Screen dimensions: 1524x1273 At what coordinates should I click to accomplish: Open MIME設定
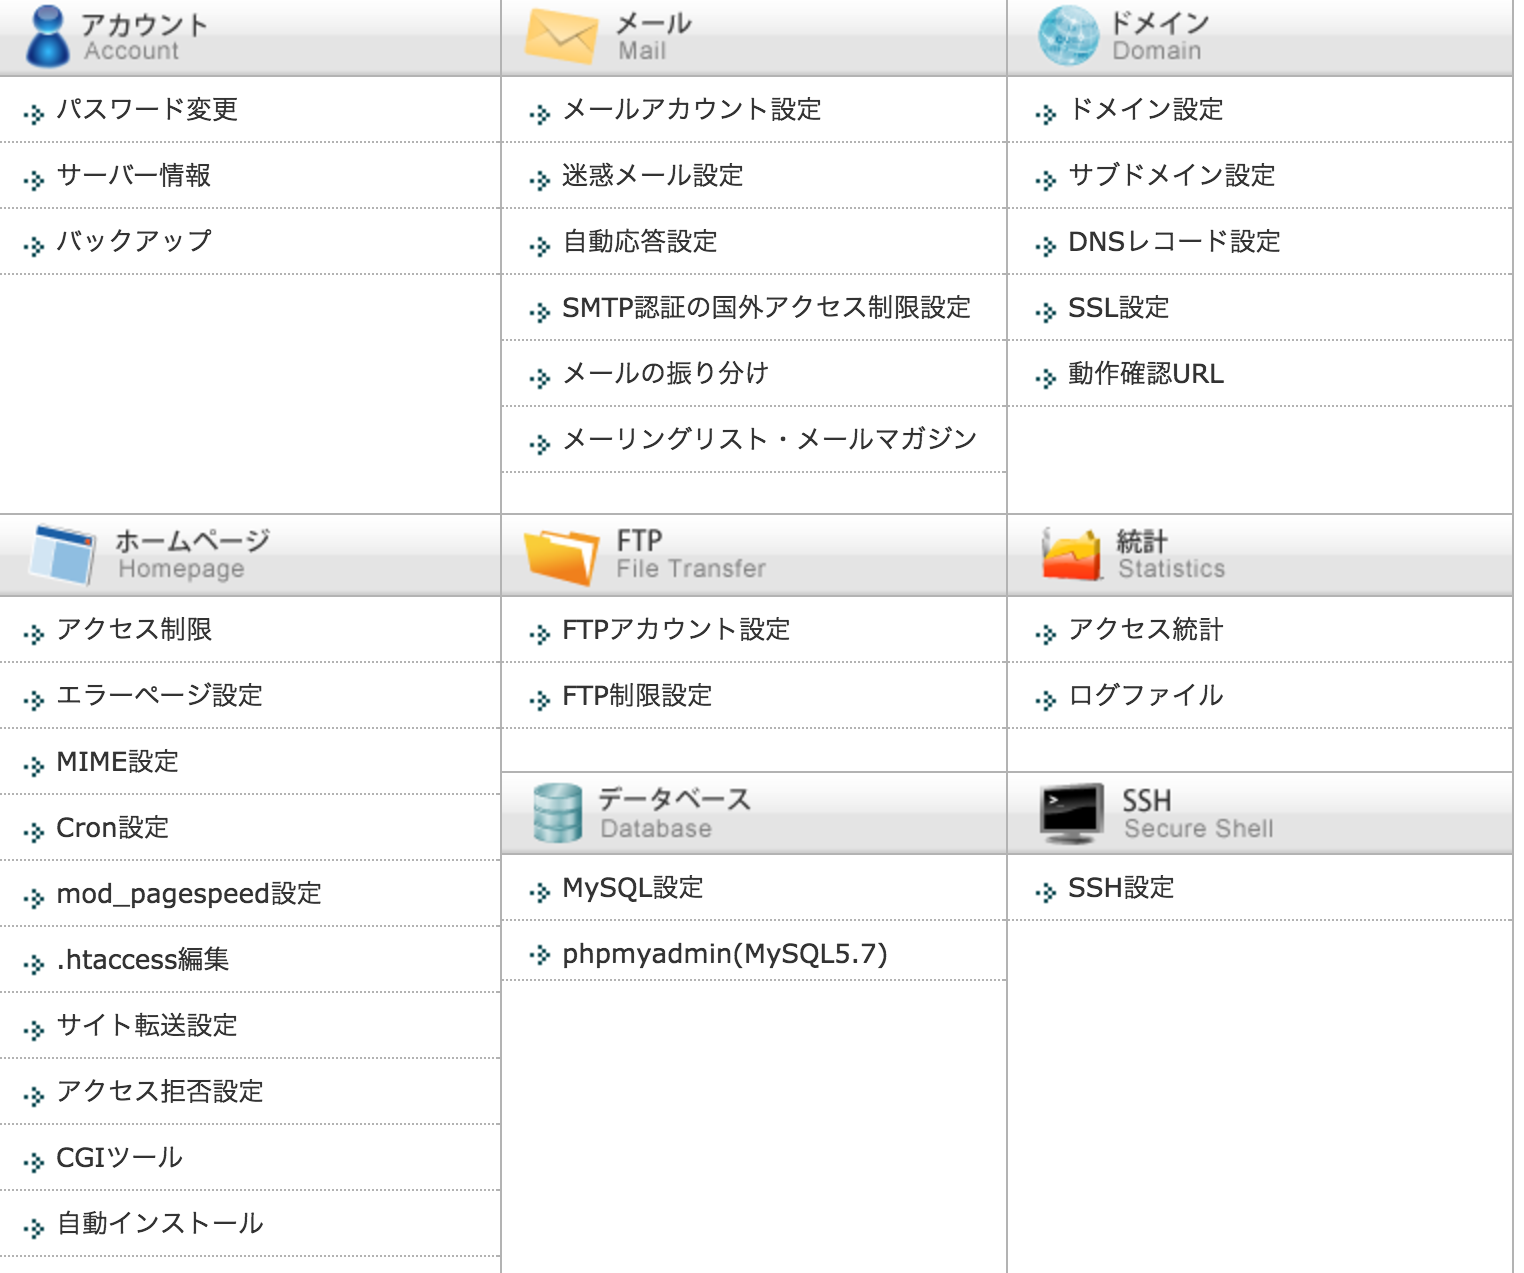[118, 761]
